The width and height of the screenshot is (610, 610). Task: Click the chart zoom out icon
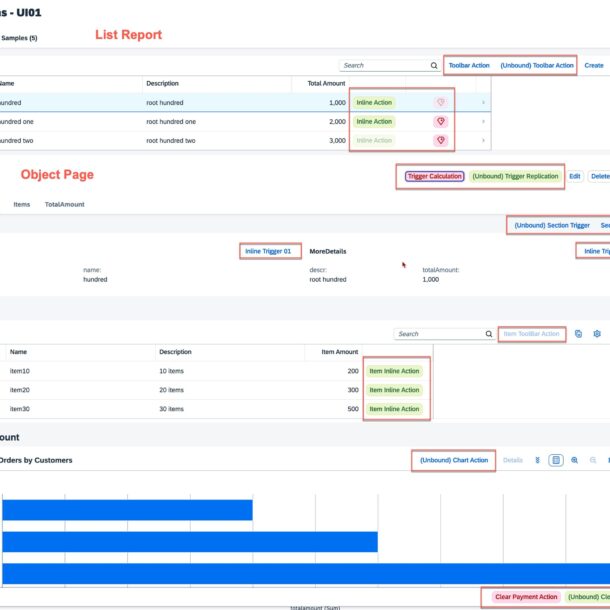(593, 460)
